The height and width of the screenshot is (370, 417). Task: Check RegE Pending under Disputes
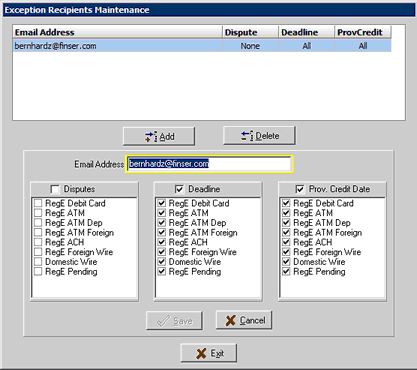(38, 271)
